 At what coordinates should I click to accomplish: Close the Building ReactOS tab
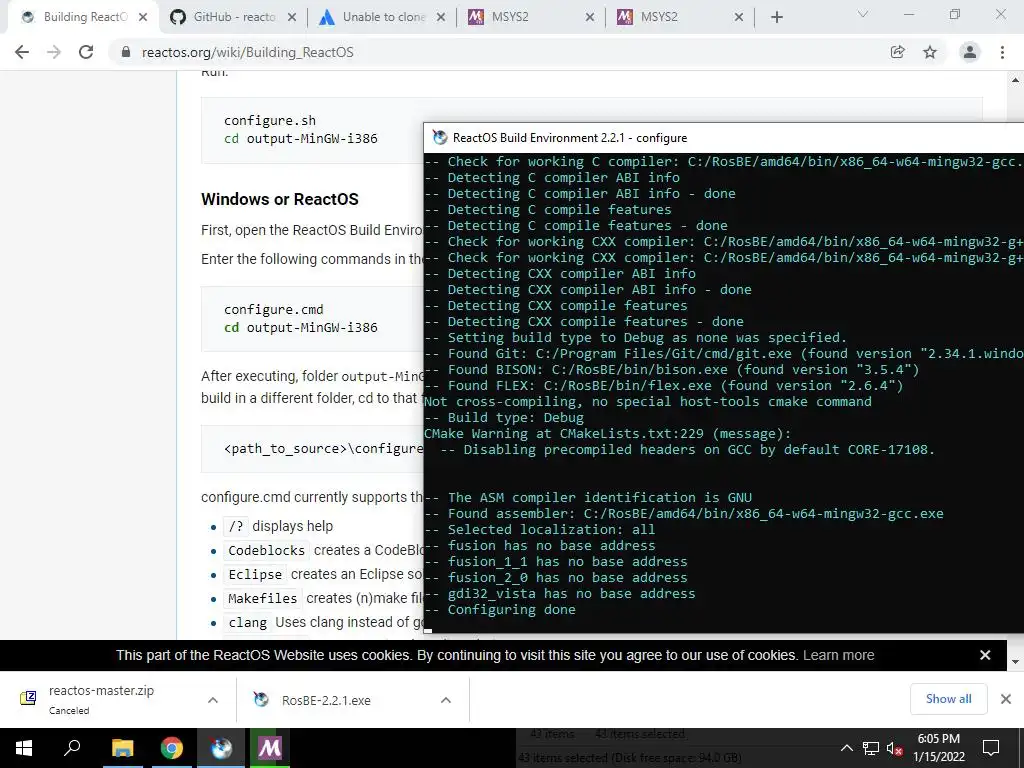[143, 17]
